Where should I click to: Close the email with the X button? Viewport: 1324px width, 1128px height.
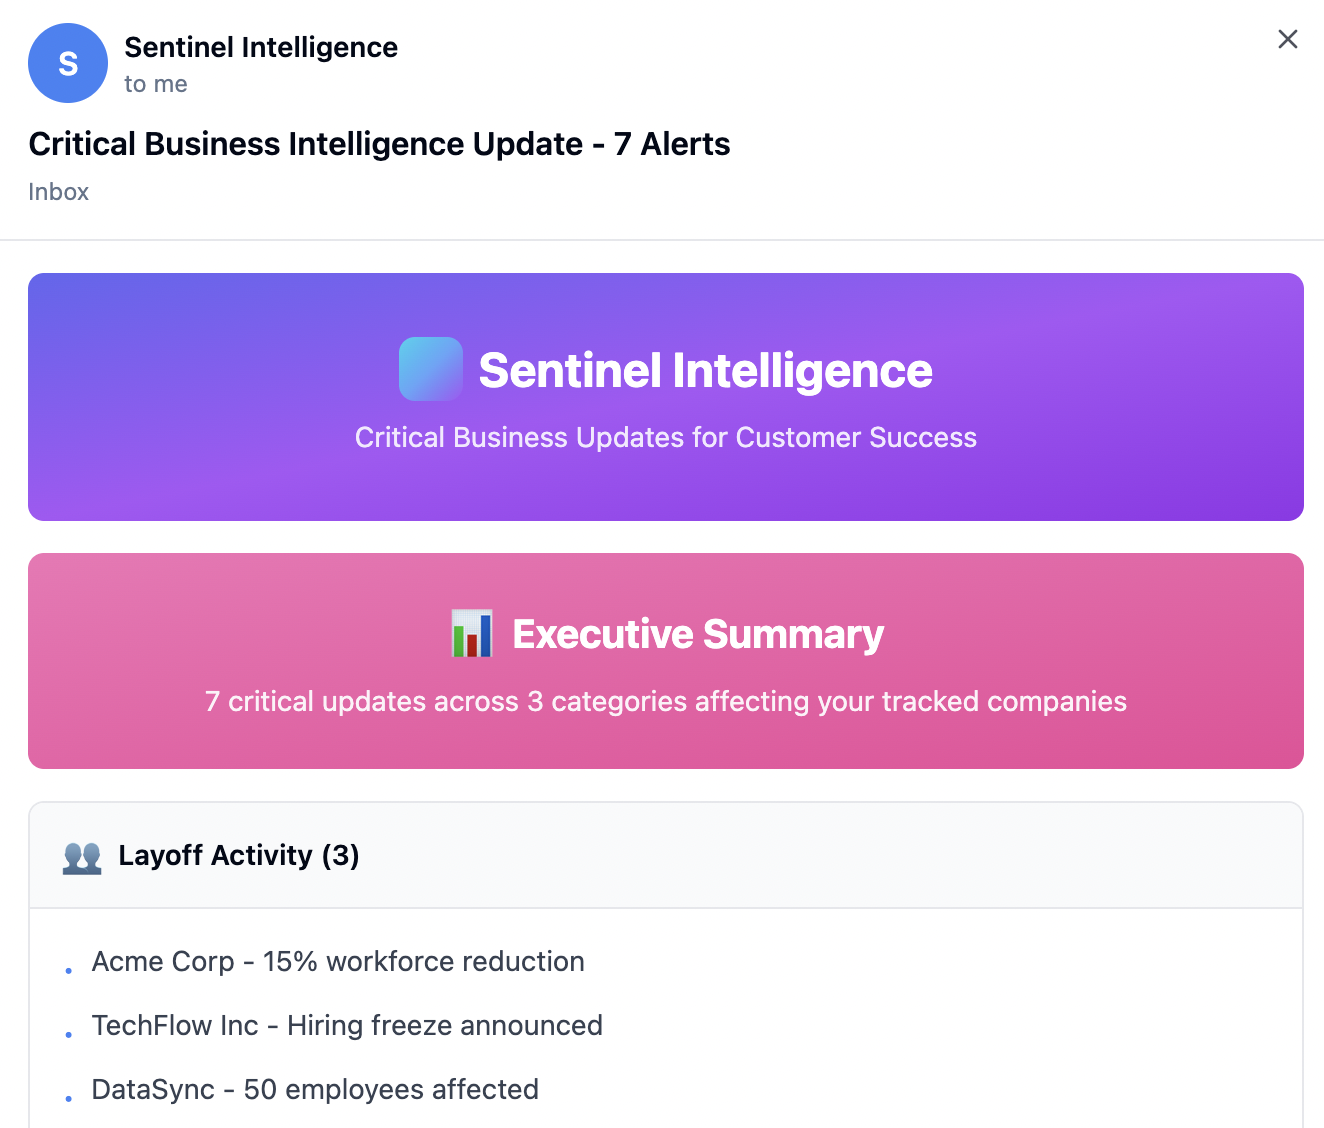coord(1287,39)
